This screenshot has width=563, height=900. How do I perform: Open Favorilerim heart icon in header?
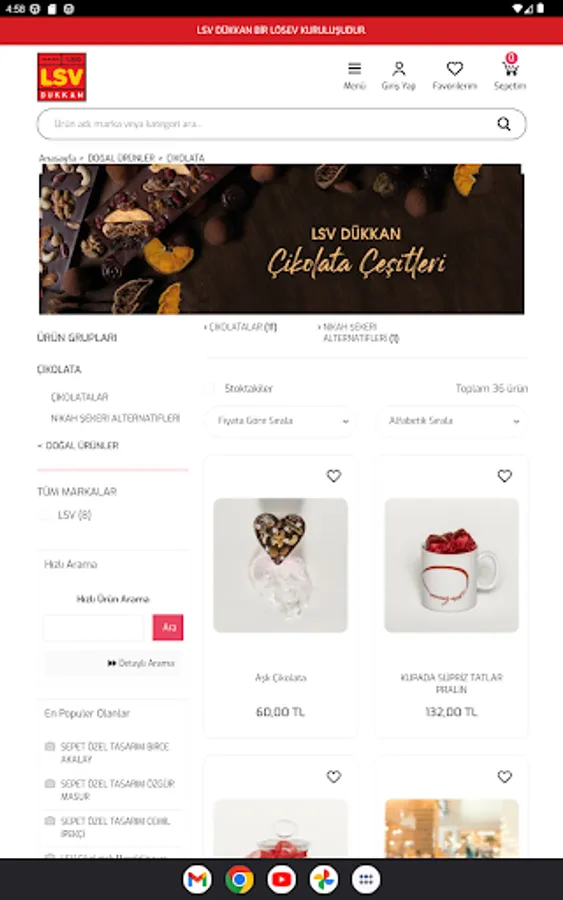[x=455, y=69]
